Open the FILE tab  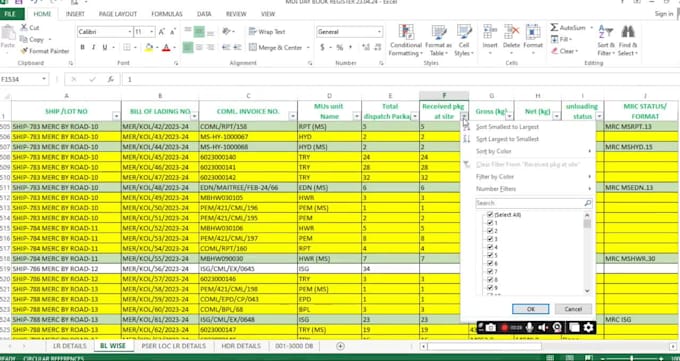(10, 14)
